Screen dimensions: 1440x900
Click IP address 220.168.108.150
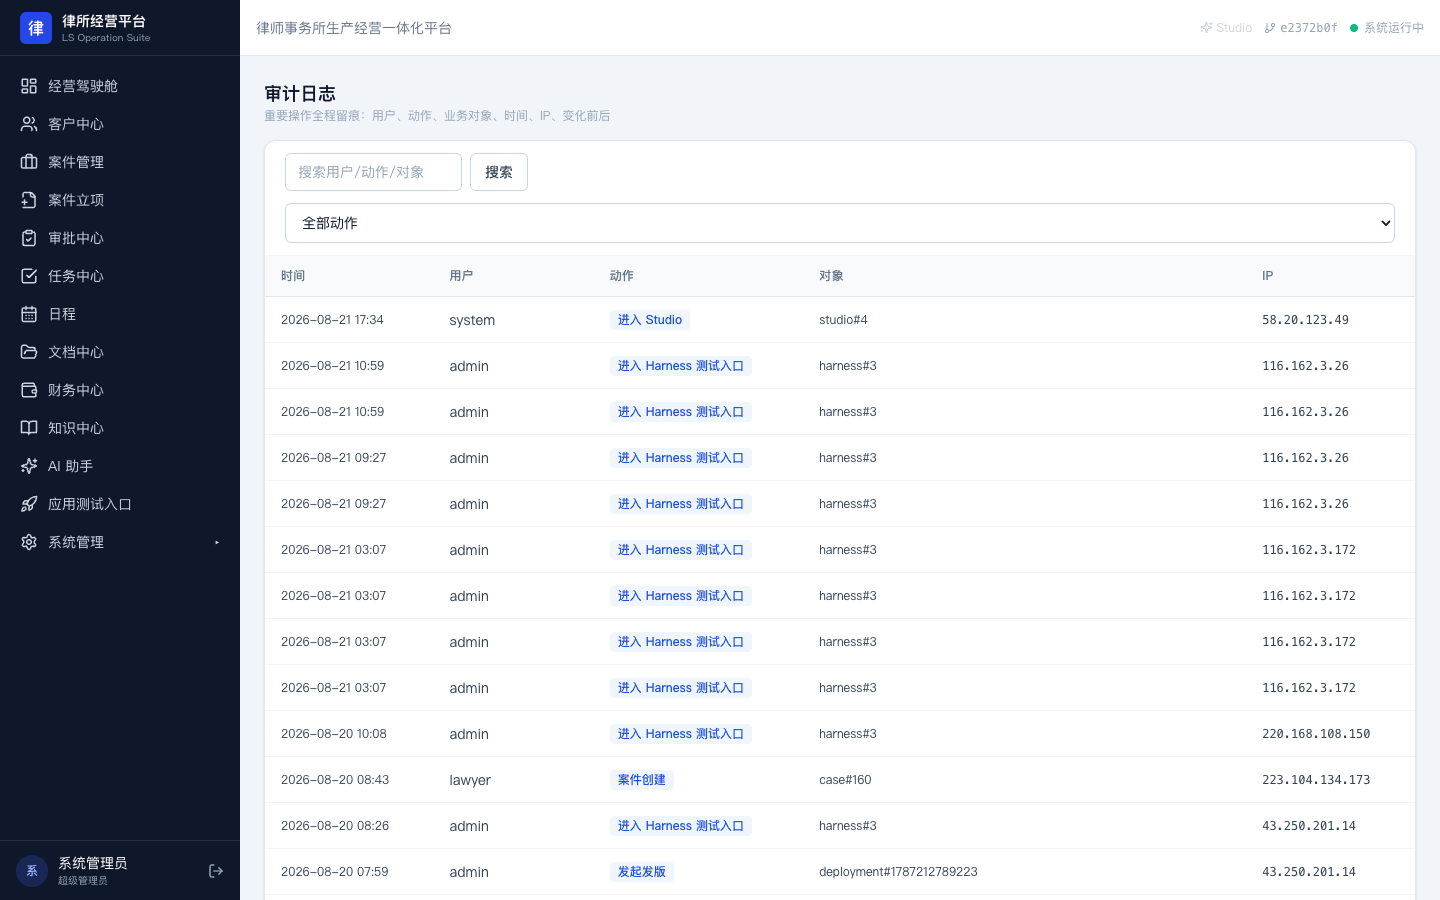pos(1316,734)
